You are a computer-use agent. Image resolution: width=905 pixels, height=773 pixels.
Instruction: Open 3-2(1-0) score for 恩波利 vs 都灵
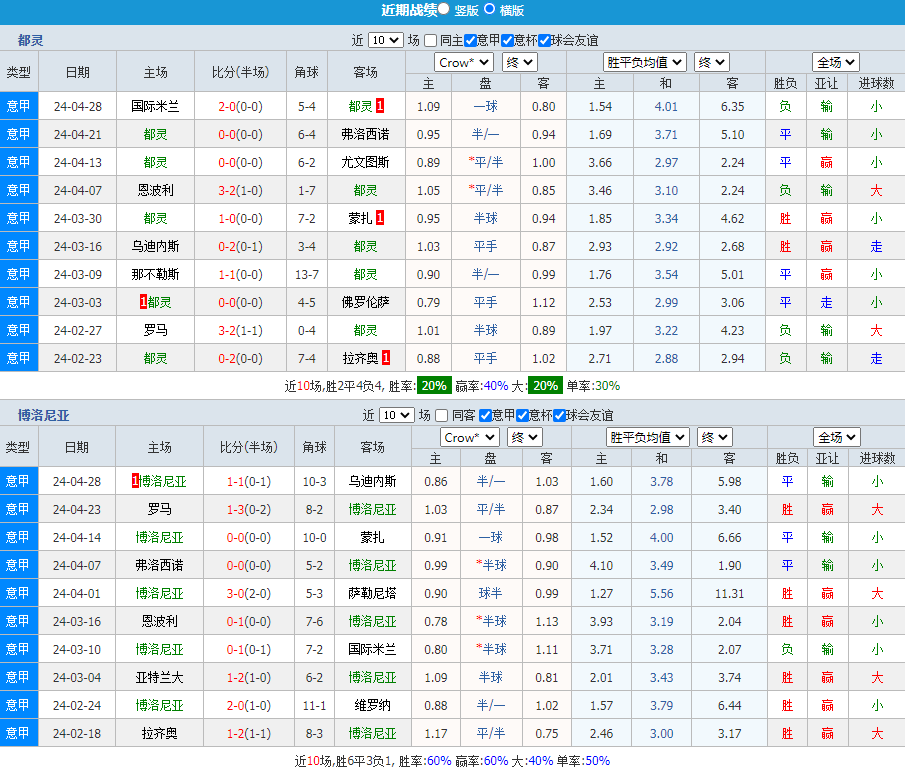click(x=240, y=190)
